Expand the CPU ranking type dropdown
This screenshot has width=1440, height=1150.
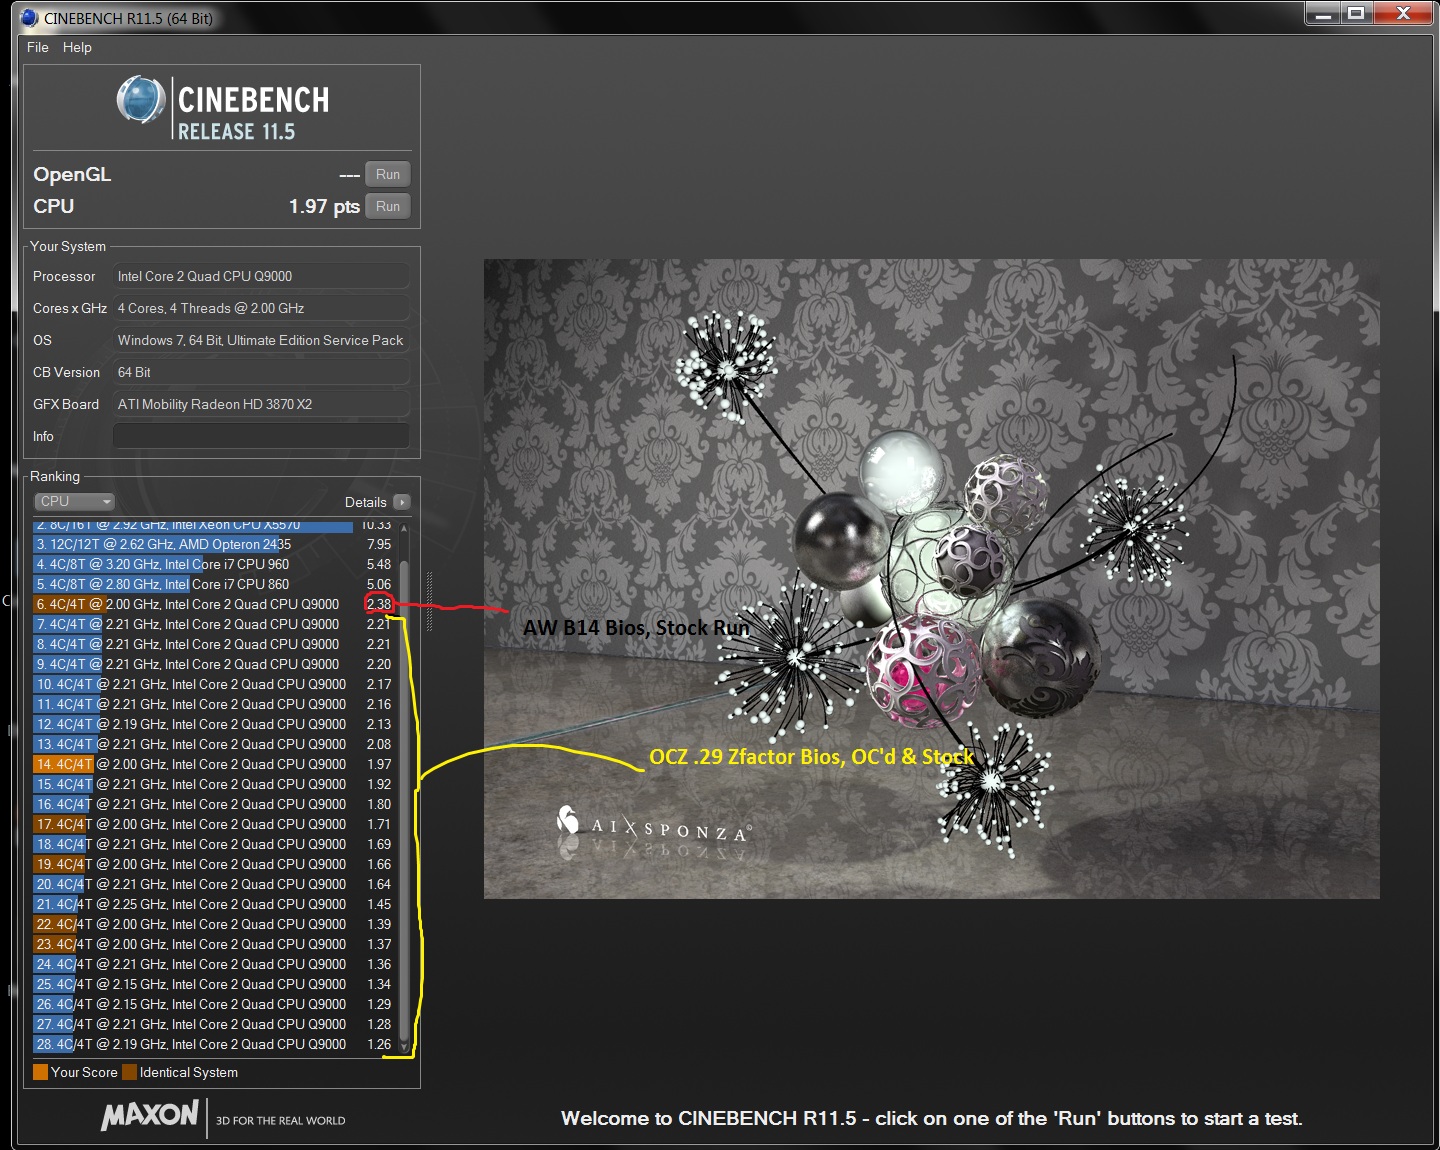(x=75, y=501)
